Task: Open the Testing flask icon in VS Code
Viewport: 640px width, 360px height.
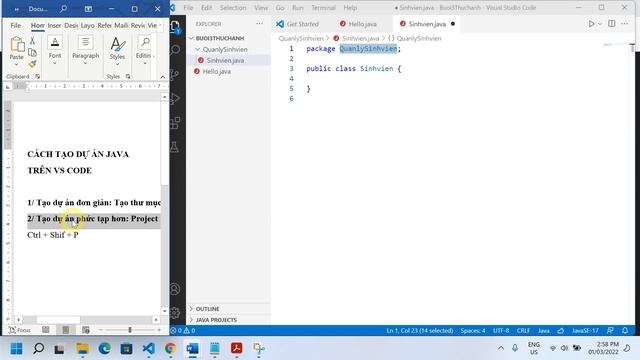Action: [x=176, y=147]
